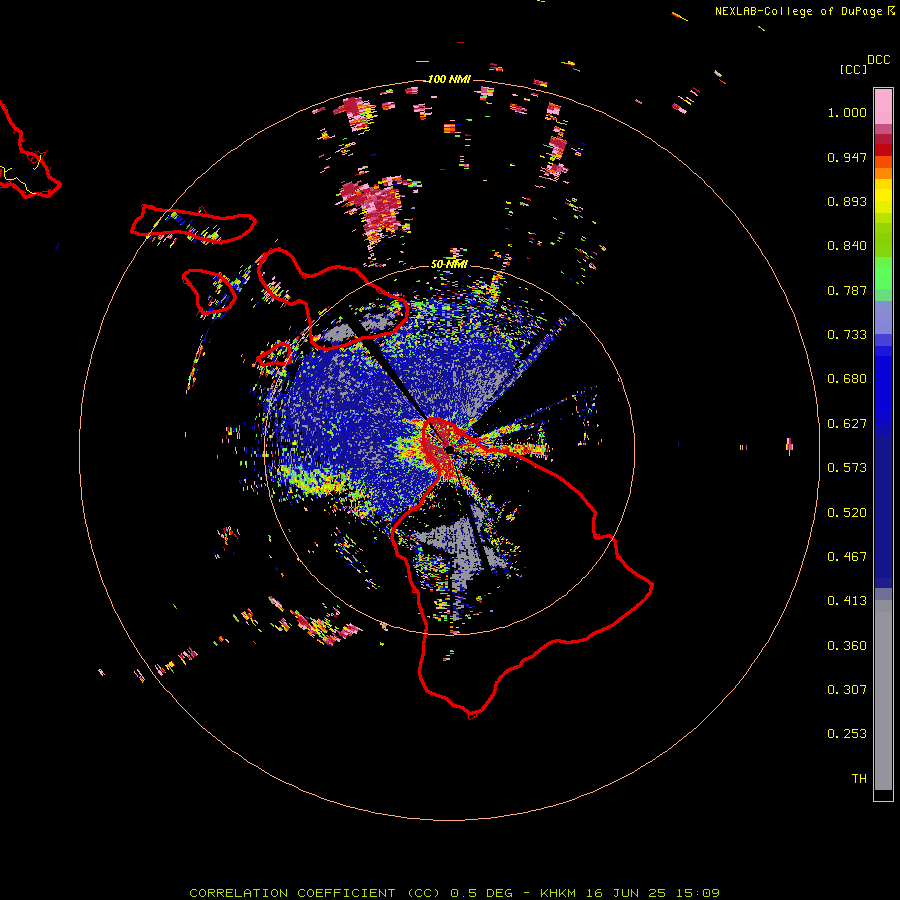Image resolution: width=900 pixels, height=900 pixels.
Task: Click the TH threshold label on legend
Action: [x=859, y=779]
